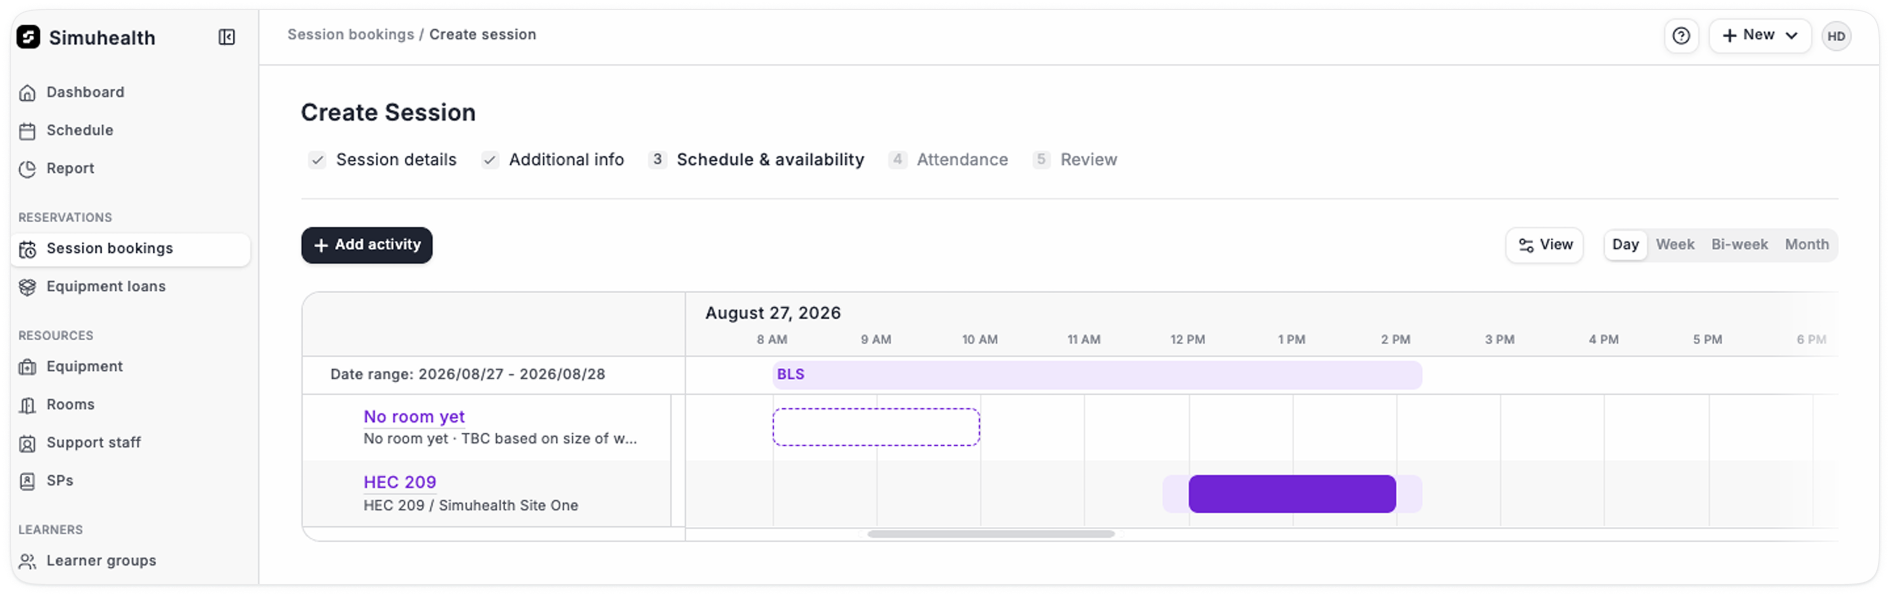Expand the New dropdown button
Screen dimensions: 1890x596
coord(1759,36)
